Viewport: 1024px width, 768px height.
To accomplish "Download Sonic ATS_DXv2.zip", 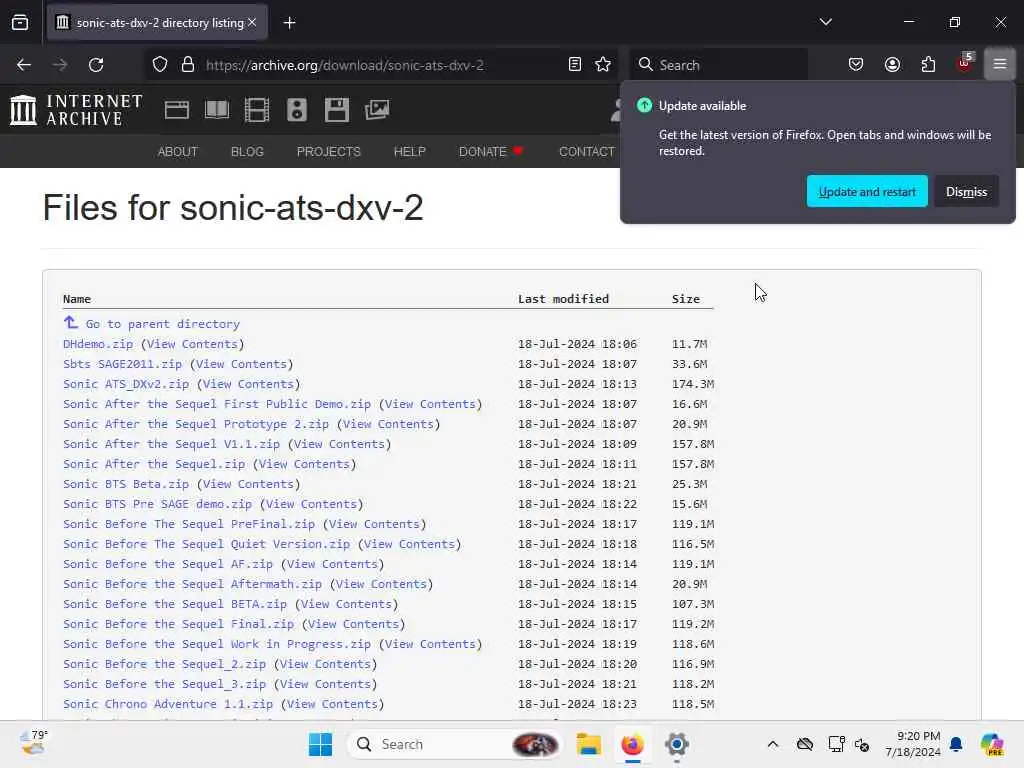I will [126, 384].
